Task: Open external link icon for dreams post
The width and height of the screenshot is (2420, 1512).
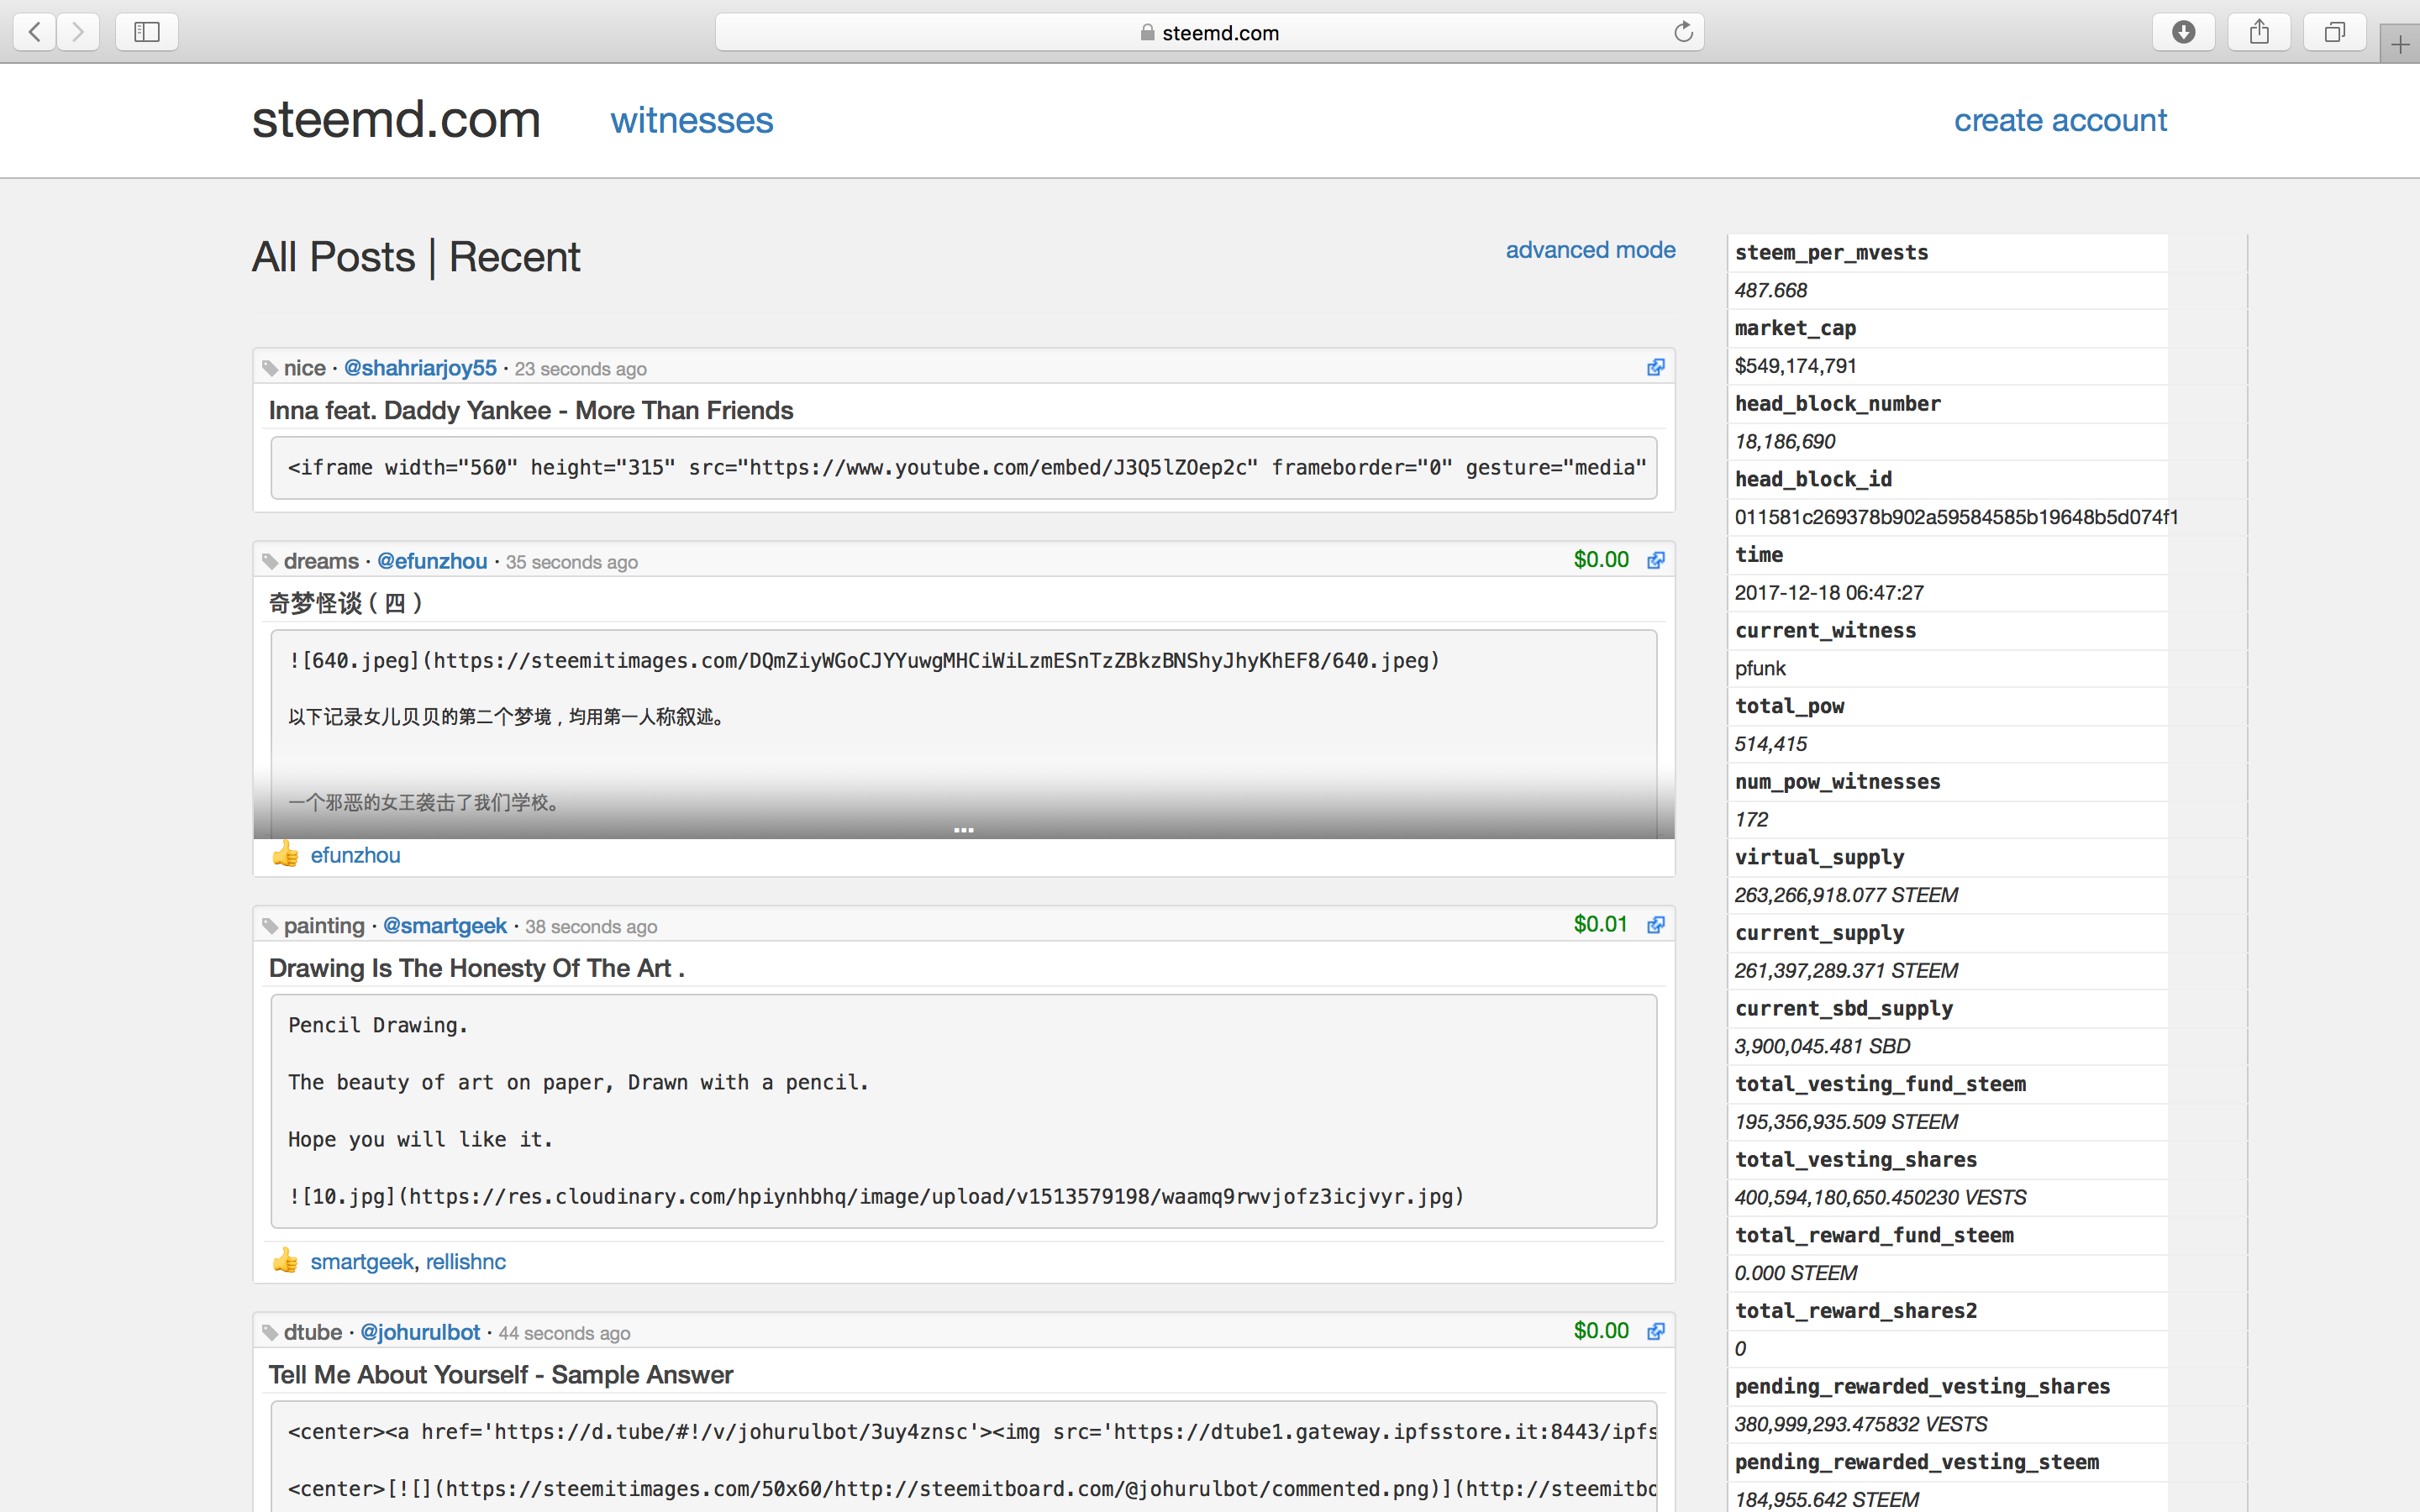Action: [1656, 560]
